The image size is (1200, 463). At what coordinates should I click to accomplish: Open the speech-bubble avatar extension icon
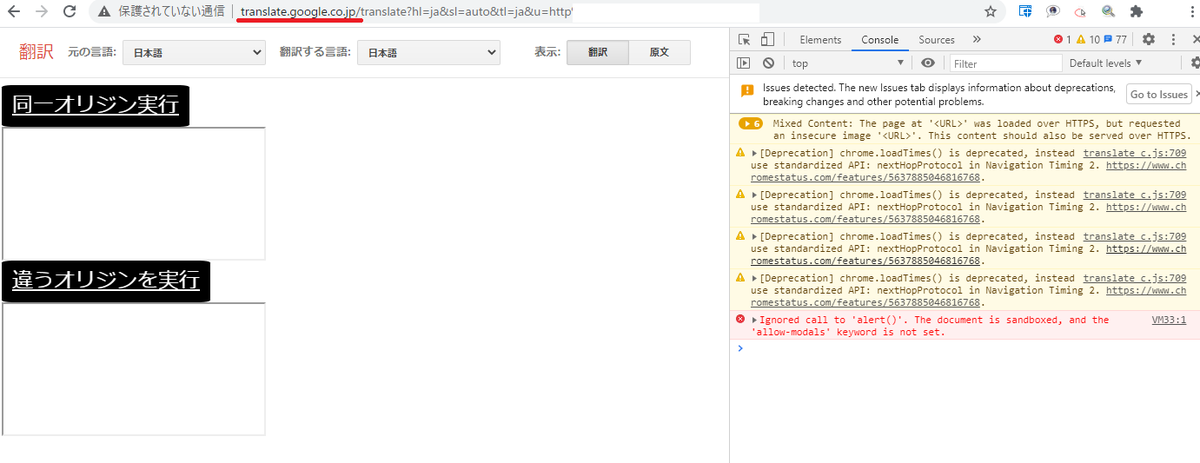(1053, 12)
